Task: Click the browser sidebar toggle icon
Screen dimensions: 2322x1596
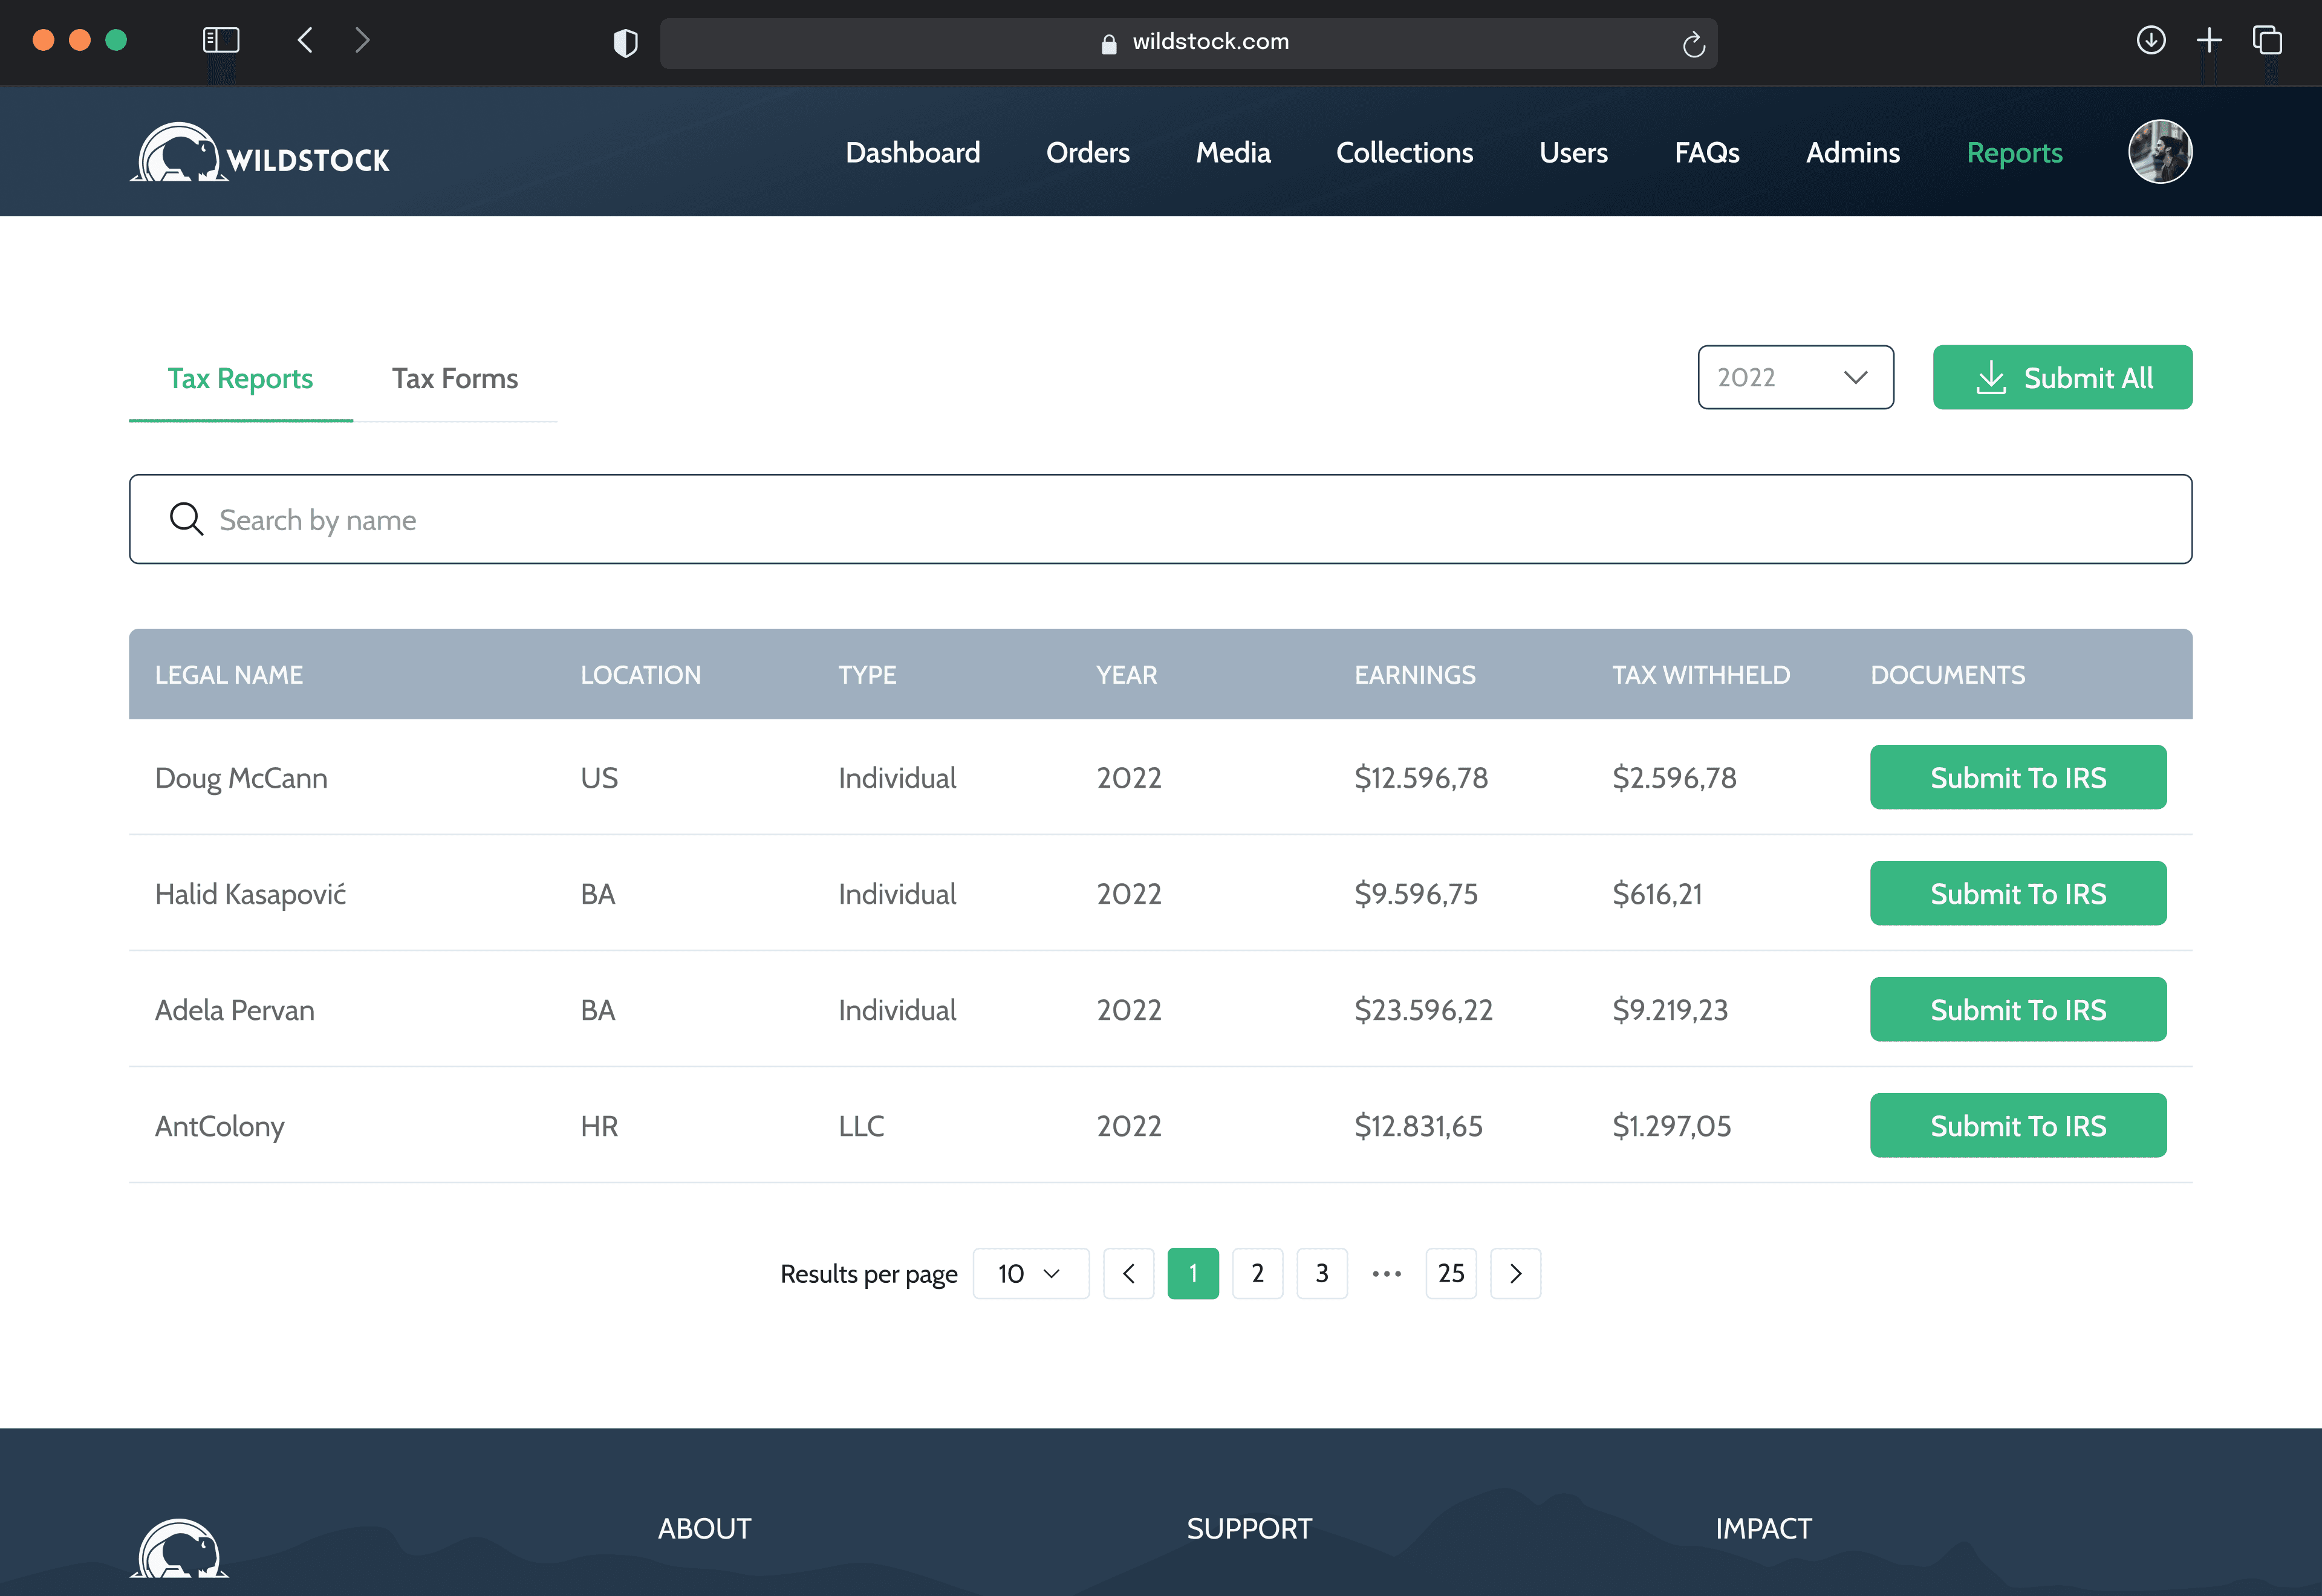Action: point(221,40)
